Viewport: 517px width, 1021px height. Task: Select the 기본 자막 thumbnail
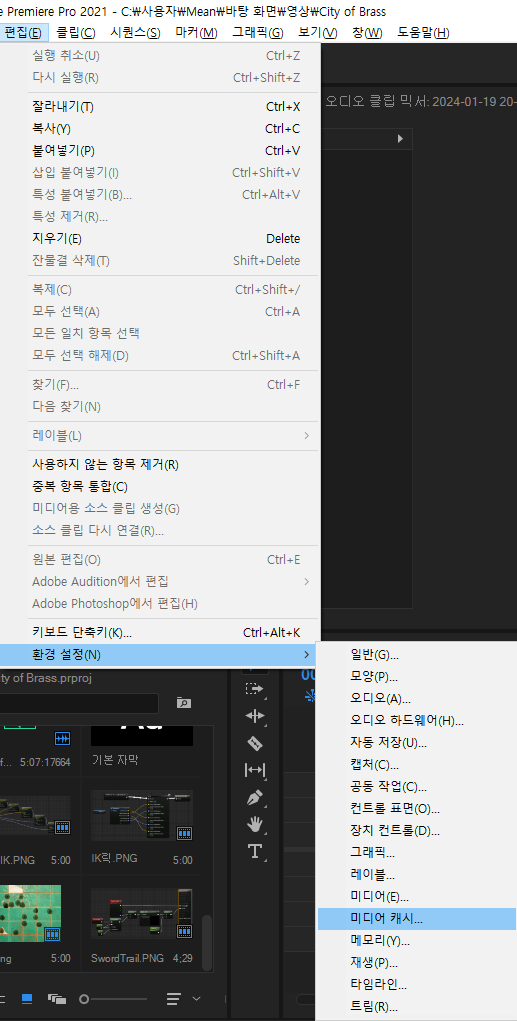(x=141, y=734)
